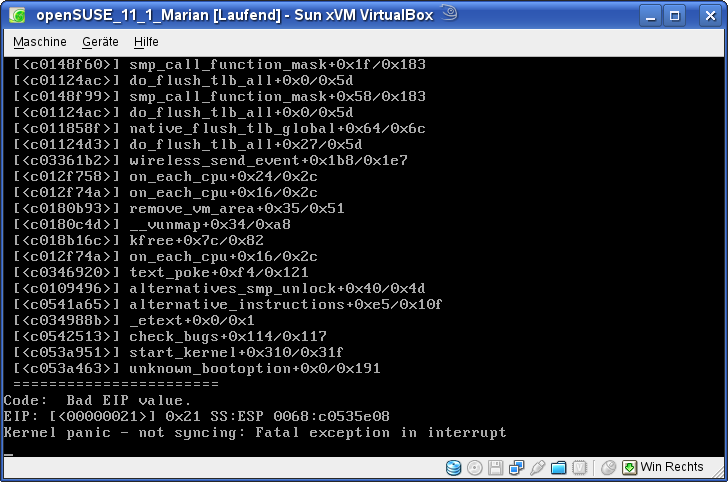
Task: Click the green keyboard capture arrow icon
Action: [629, 467]
